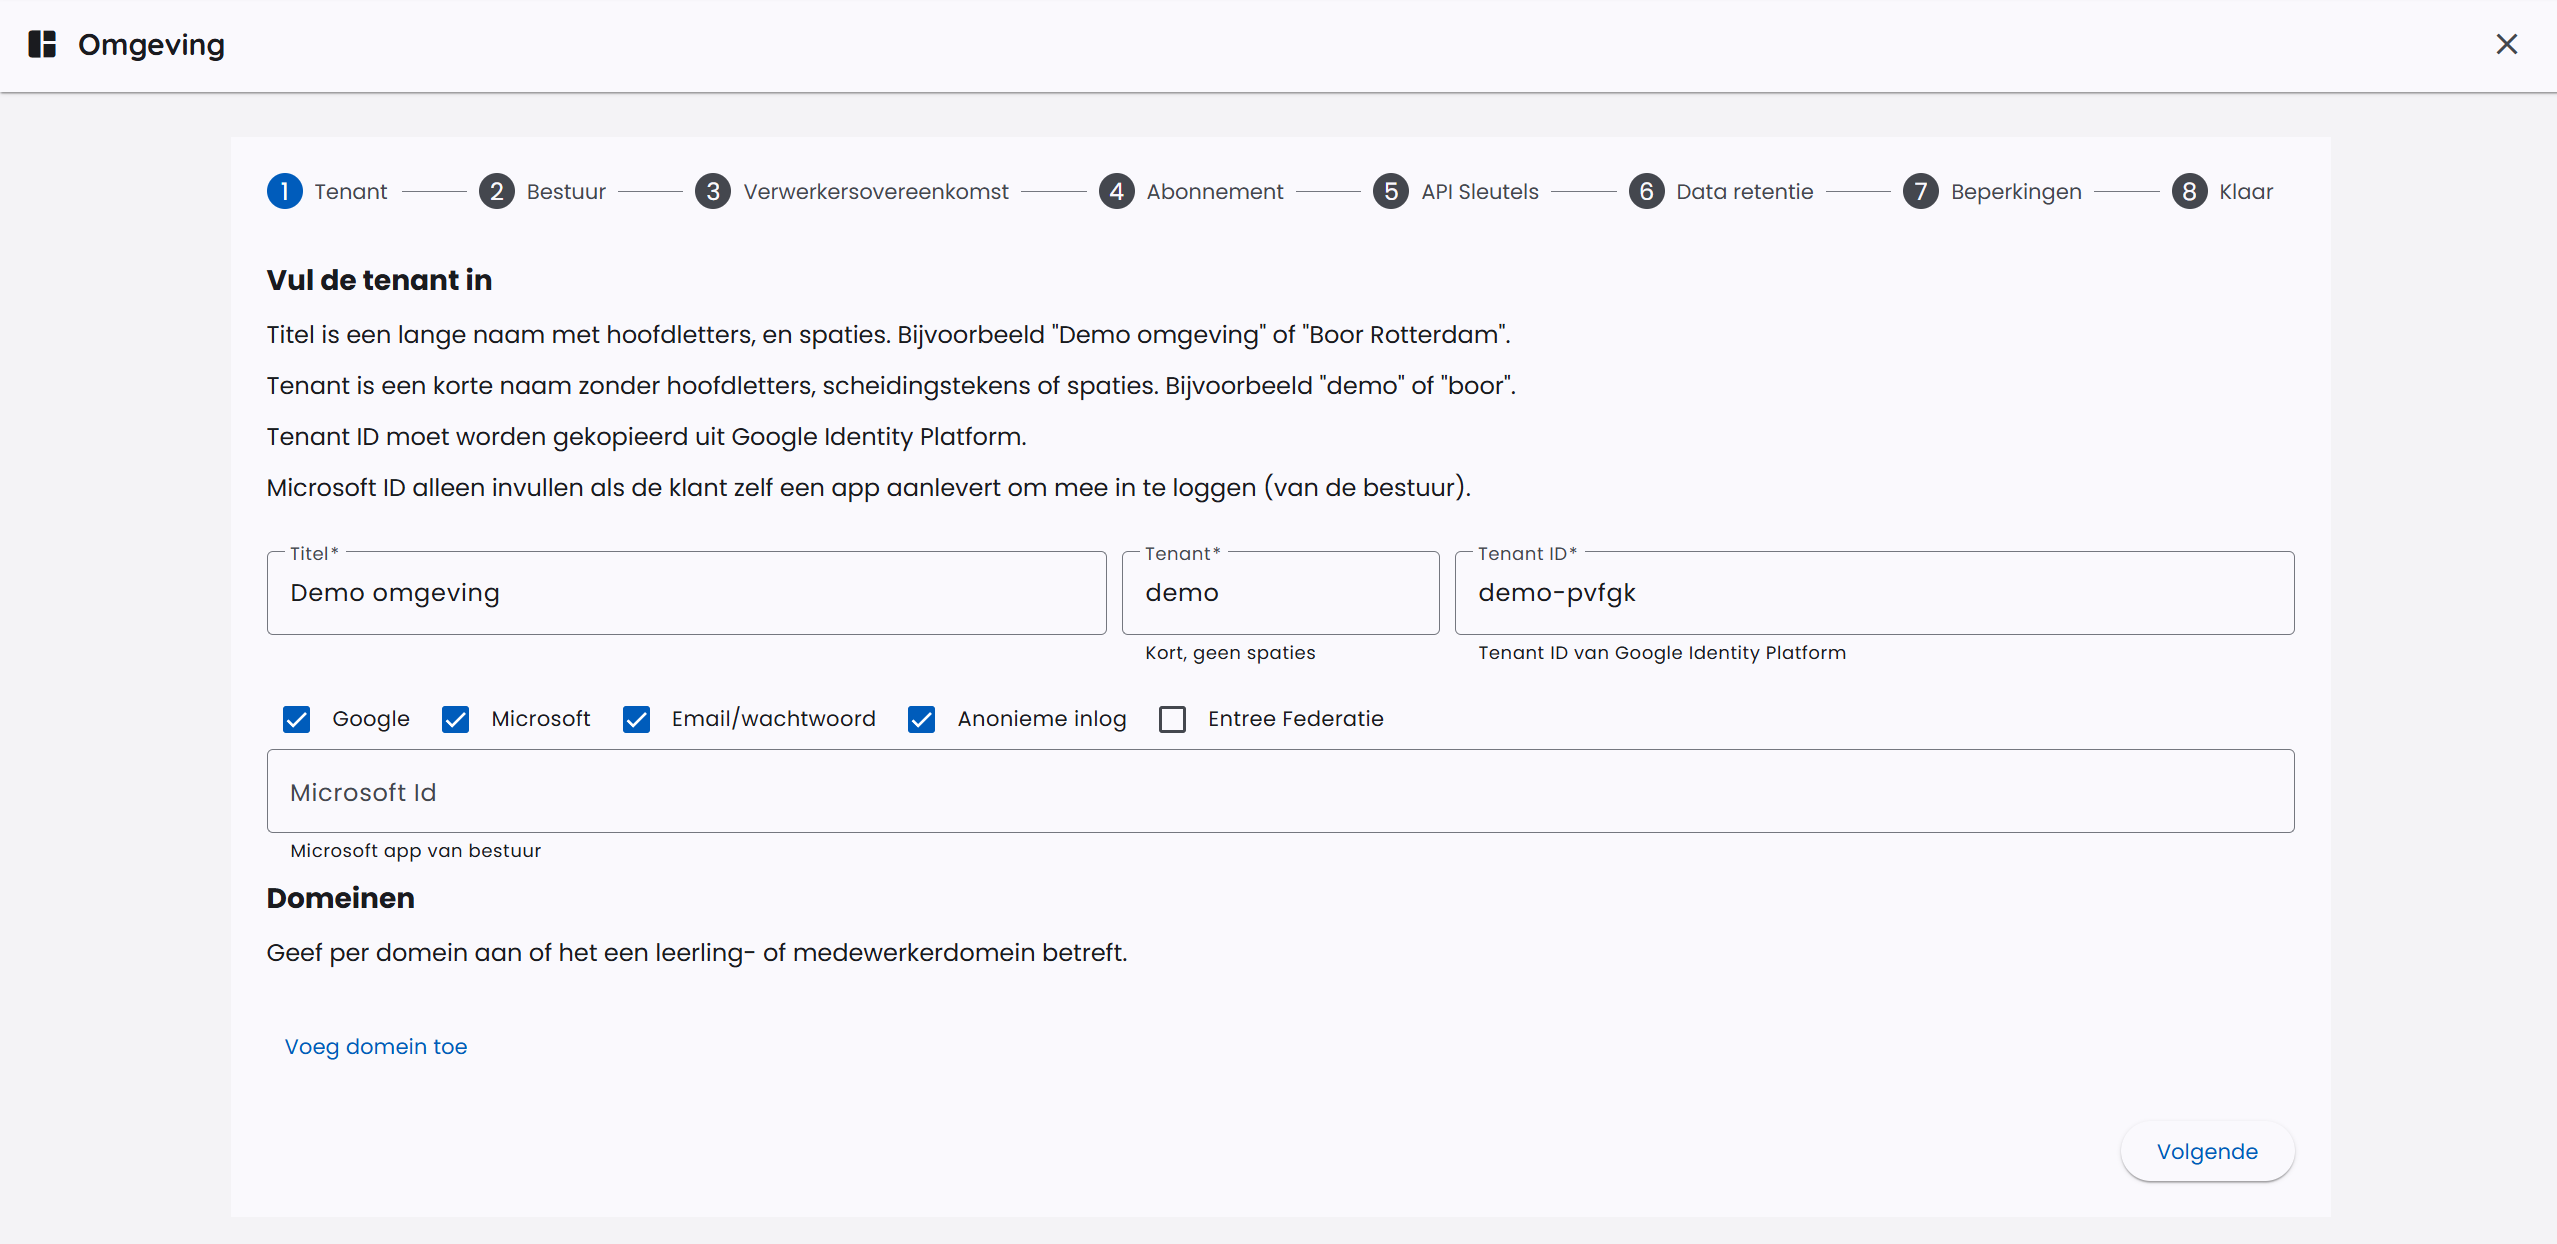The width and height of the screenshot is (2557, 1244).
Task: Open step 6 Data retentie circle
Action: click(1647, 191)
